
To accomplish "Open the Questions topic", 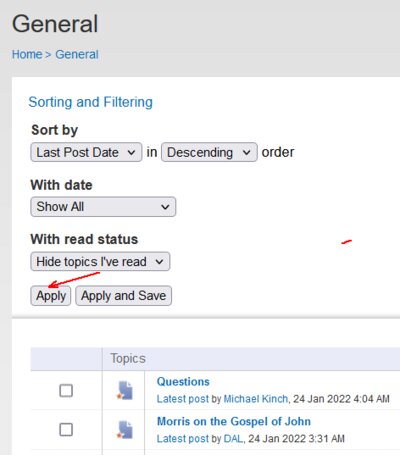I will (183, 382).
